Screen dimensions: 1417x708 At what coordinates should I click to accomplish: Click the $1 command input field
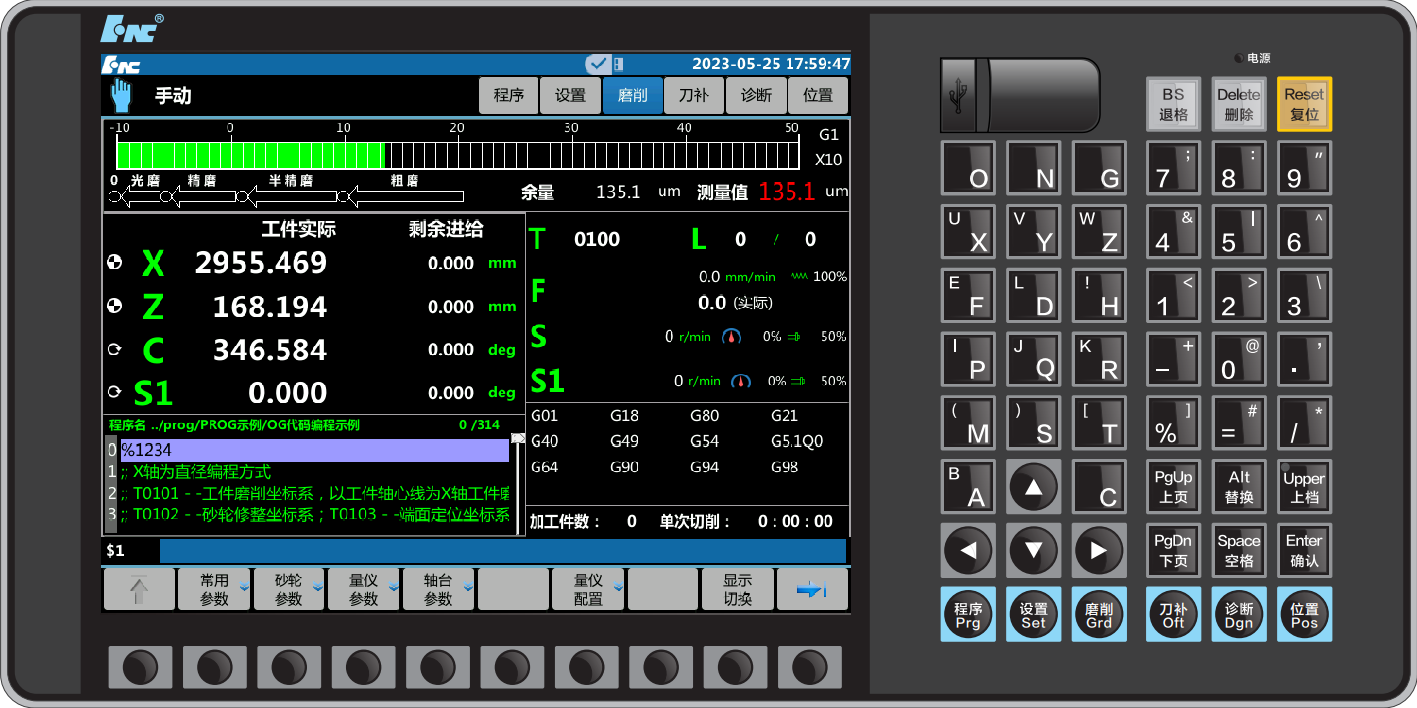[x=502, y=551]
